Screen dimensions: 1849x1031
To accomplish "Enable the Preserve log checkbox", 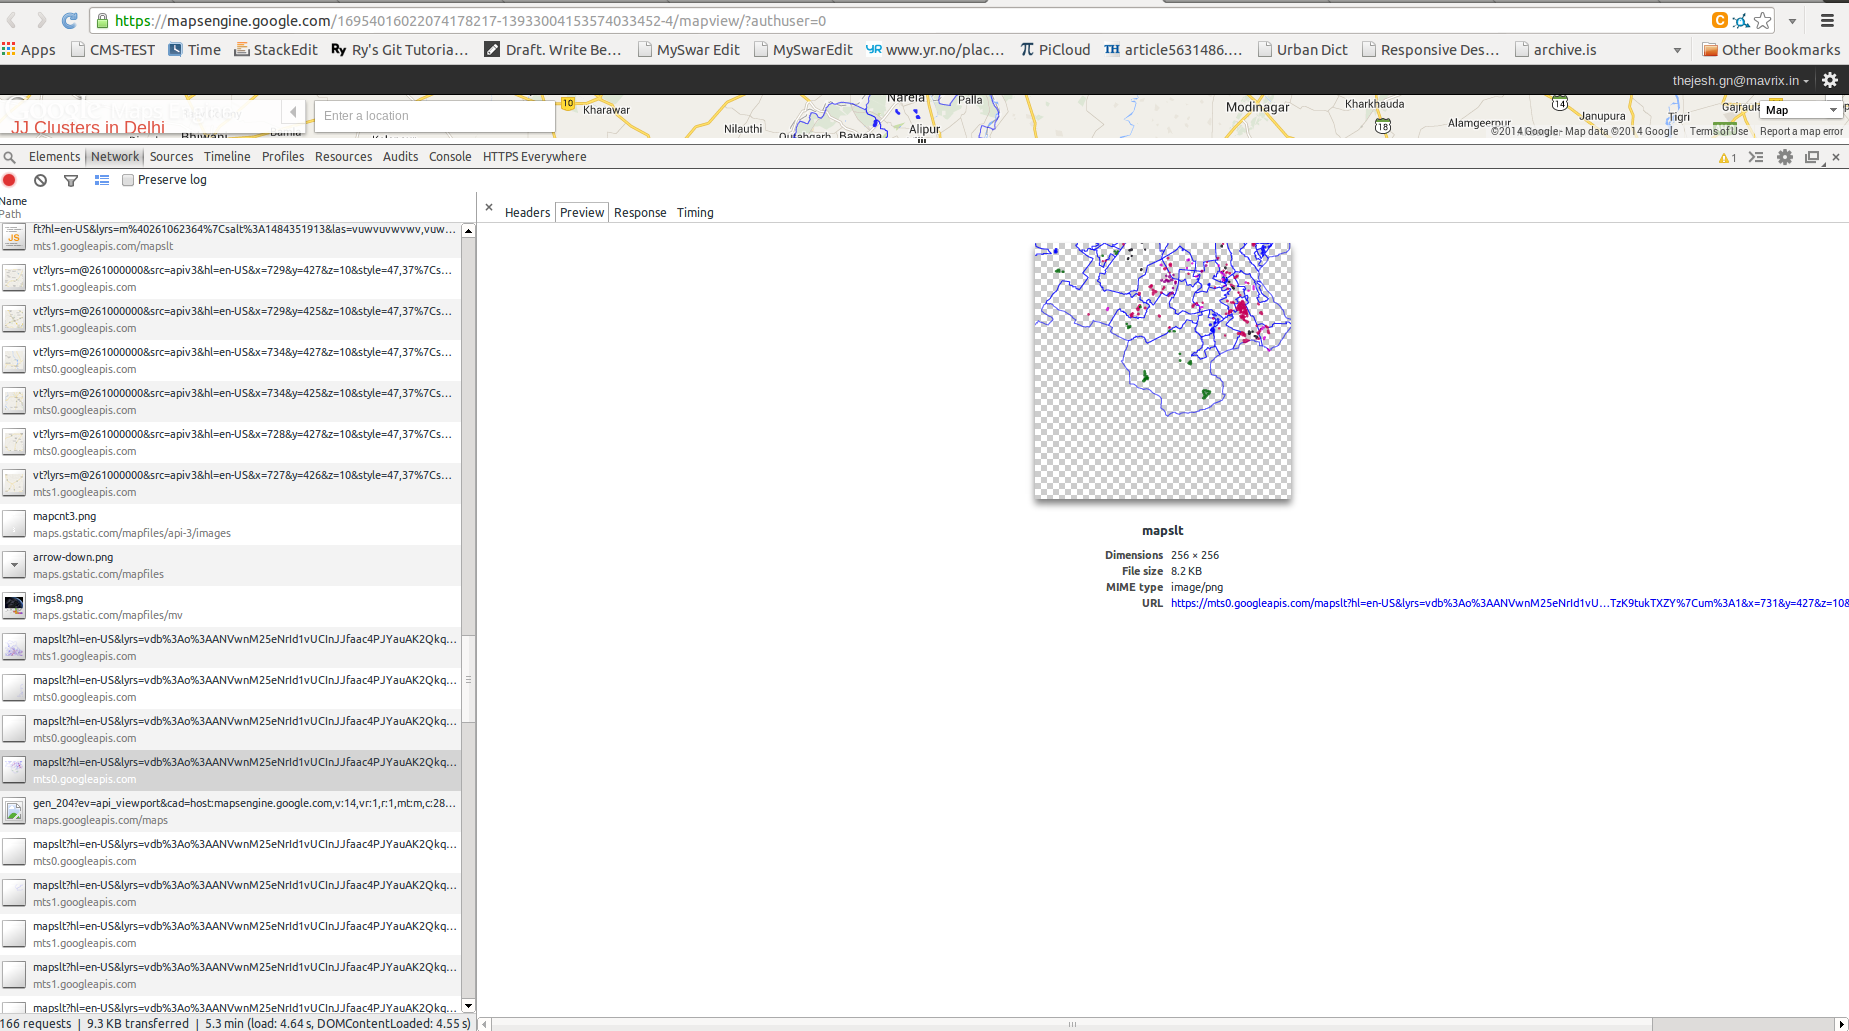I will click(x=128, y=180).
